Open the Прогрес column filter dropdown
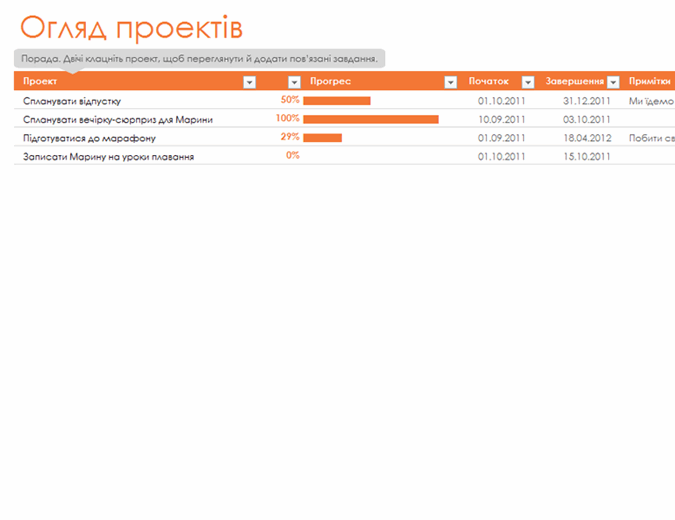Screen dimensions: 675x520 click(450, 82)
